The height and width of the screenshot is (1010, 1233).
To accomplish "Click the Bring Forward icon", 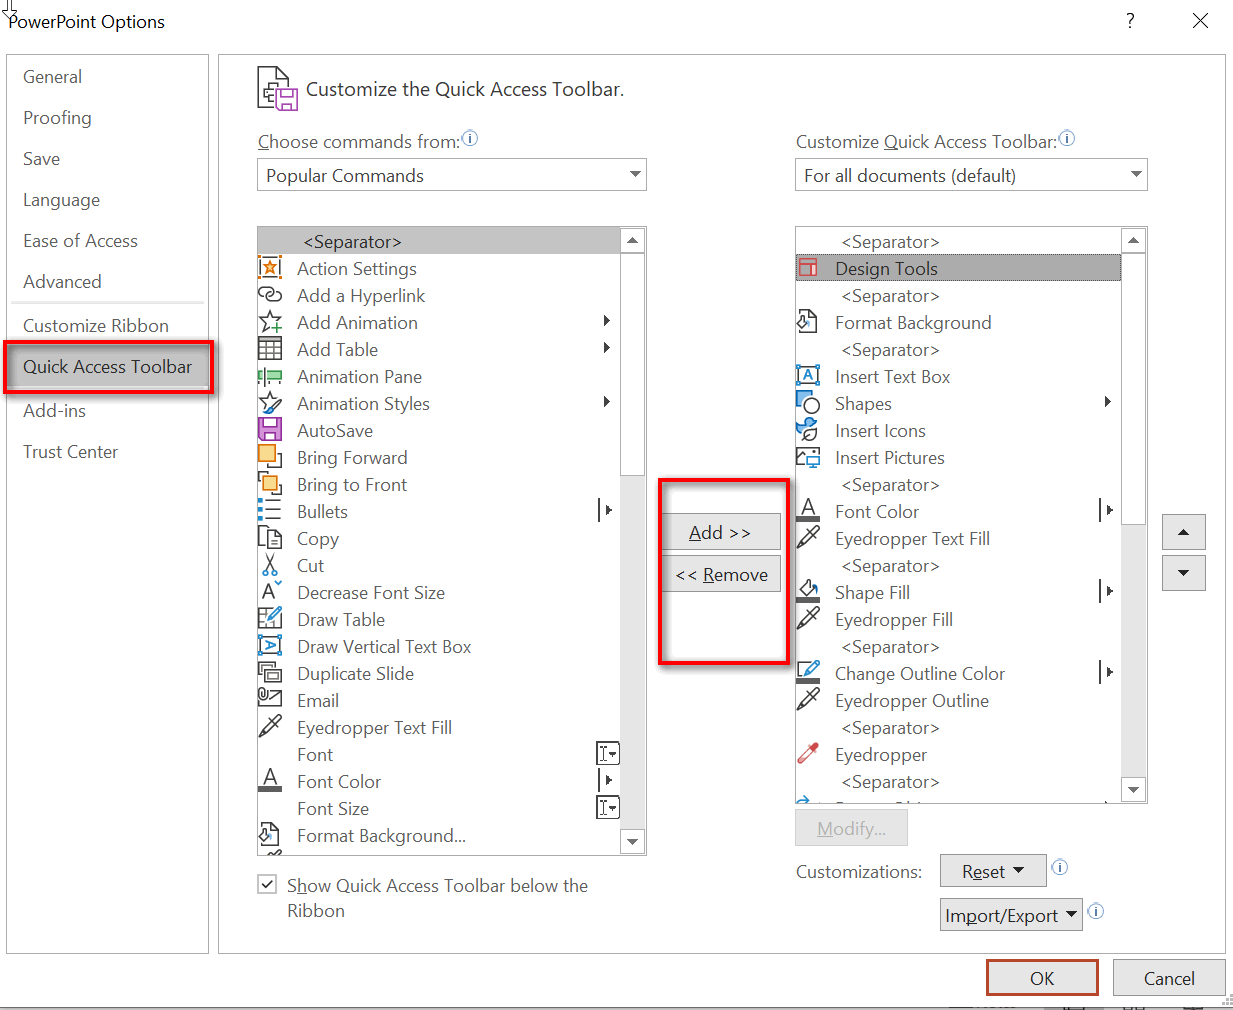I will point(270,457).
